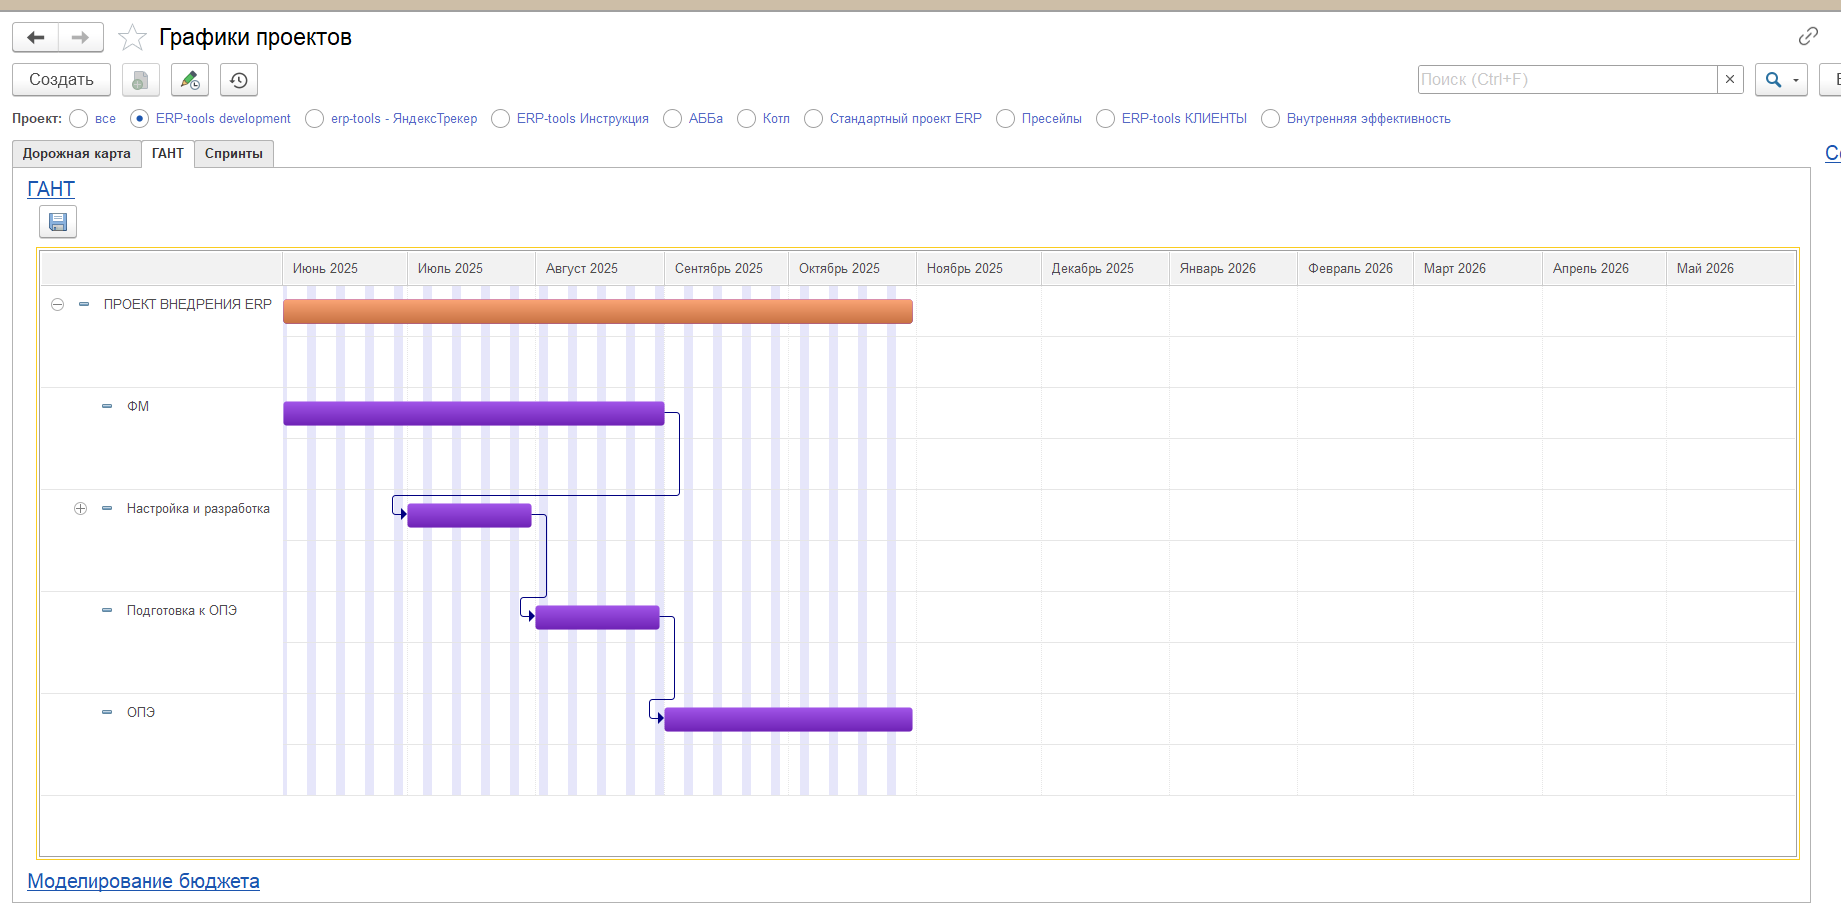The image size is (1841, 909).
Task: Click the Март 2026 month header
Action: 1478,269
